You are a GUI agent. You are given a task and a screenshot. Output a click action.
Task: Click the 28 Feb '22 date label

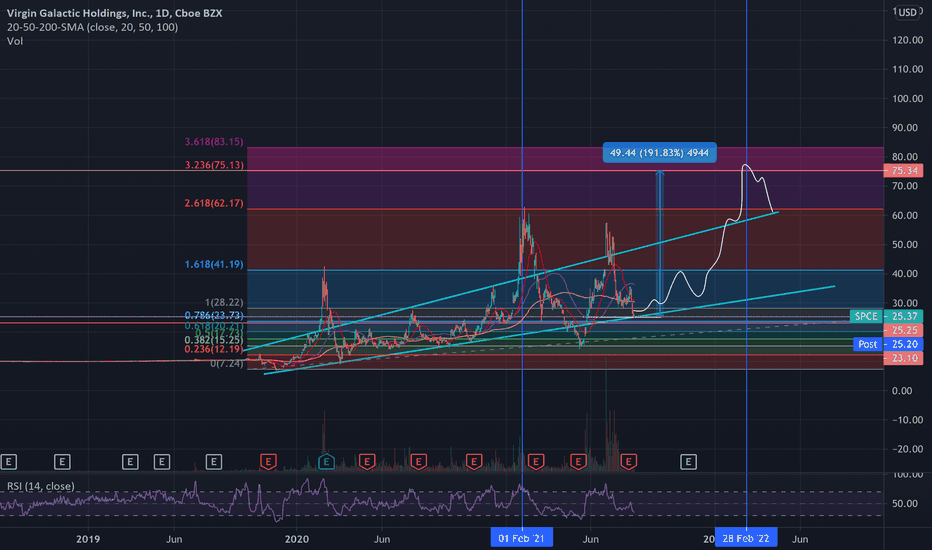coord(746,539)
